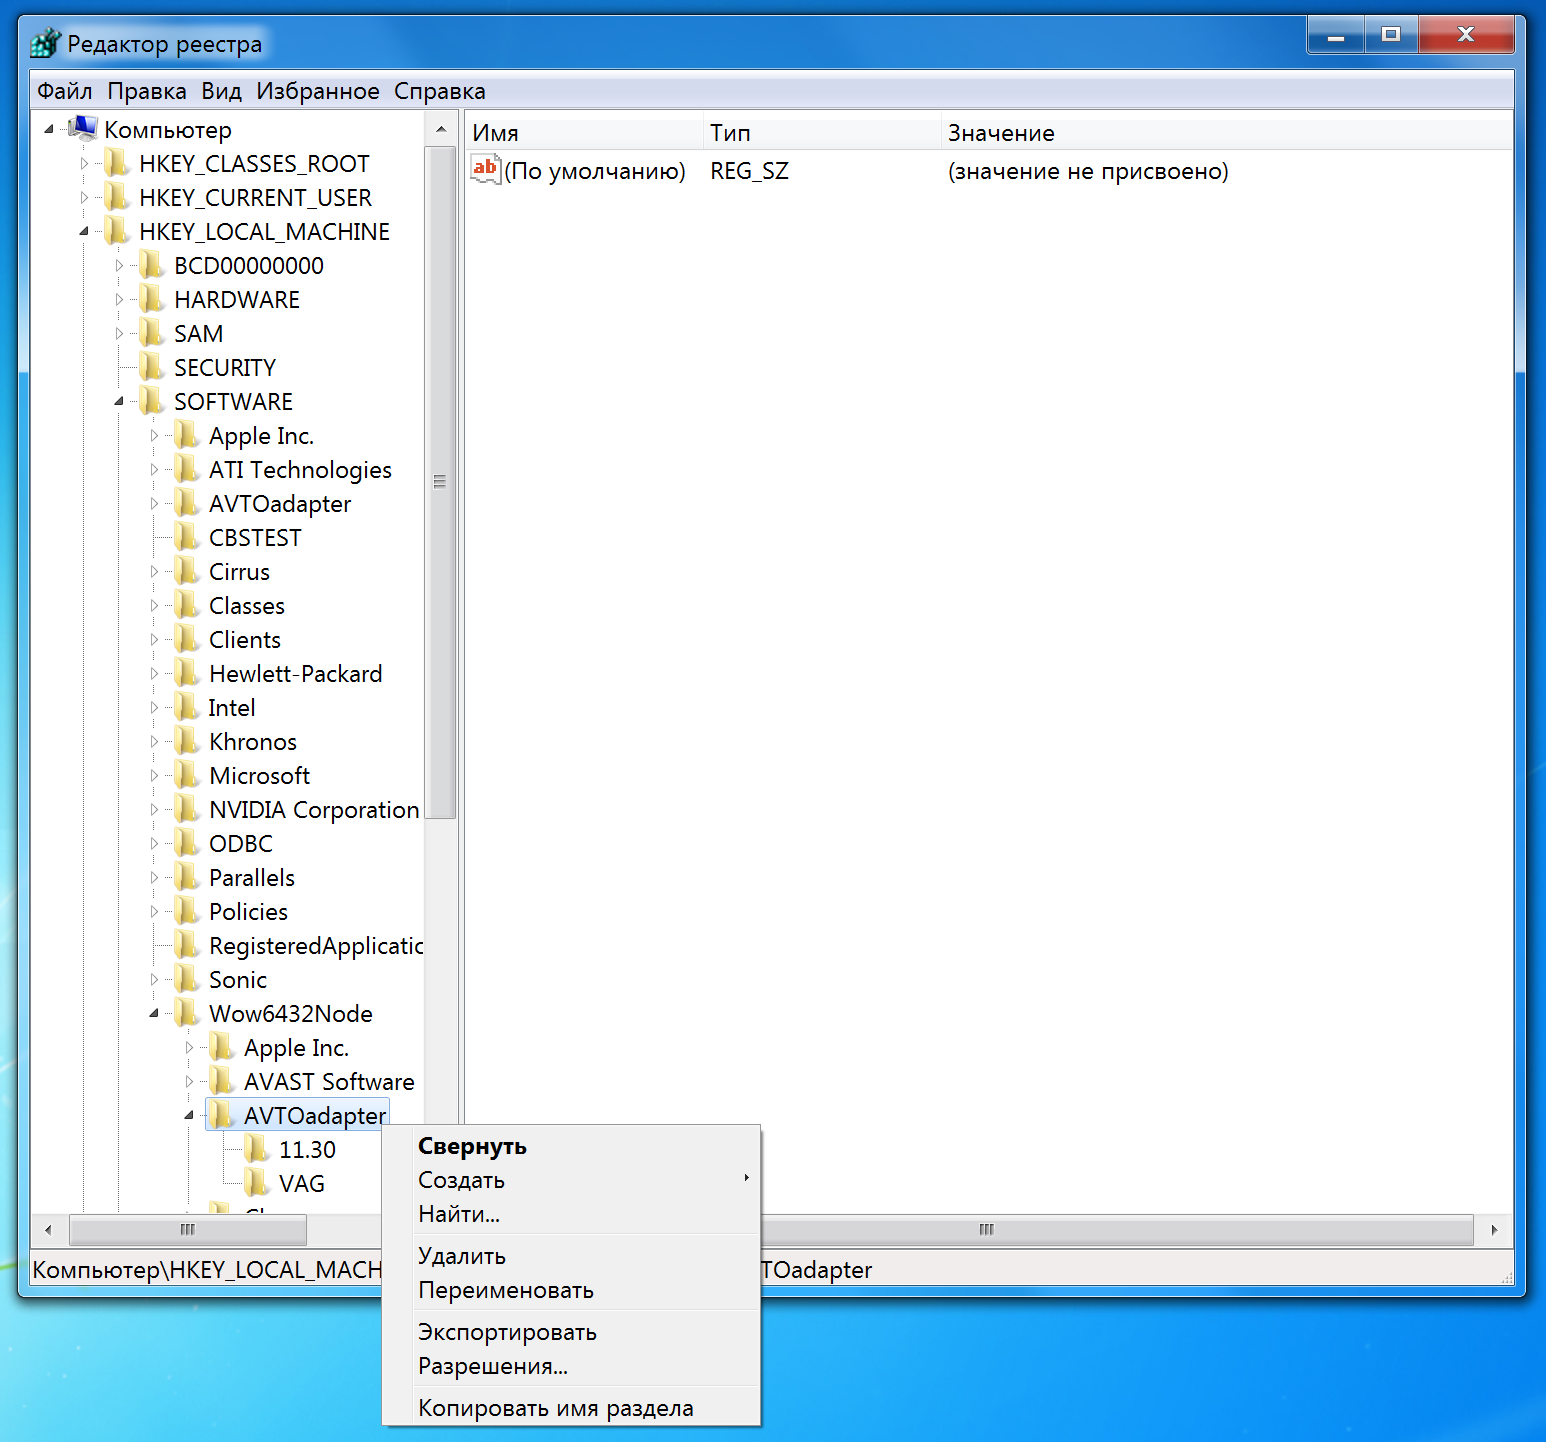The image size is (1546, 1442).
Task: Click the Компьютер computer icon
Action: click(82, 128)
